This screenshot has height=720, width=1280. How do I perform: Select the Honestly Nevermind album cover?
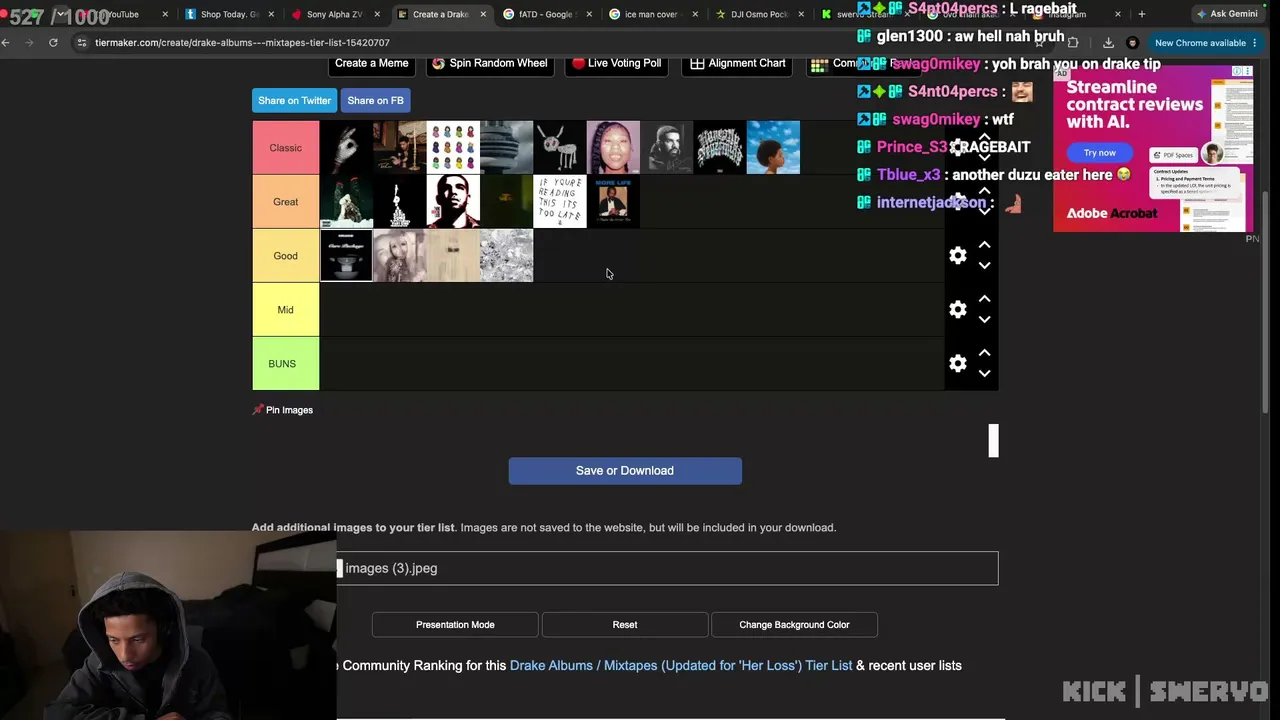pyautogui.click(x=720, y=148)
